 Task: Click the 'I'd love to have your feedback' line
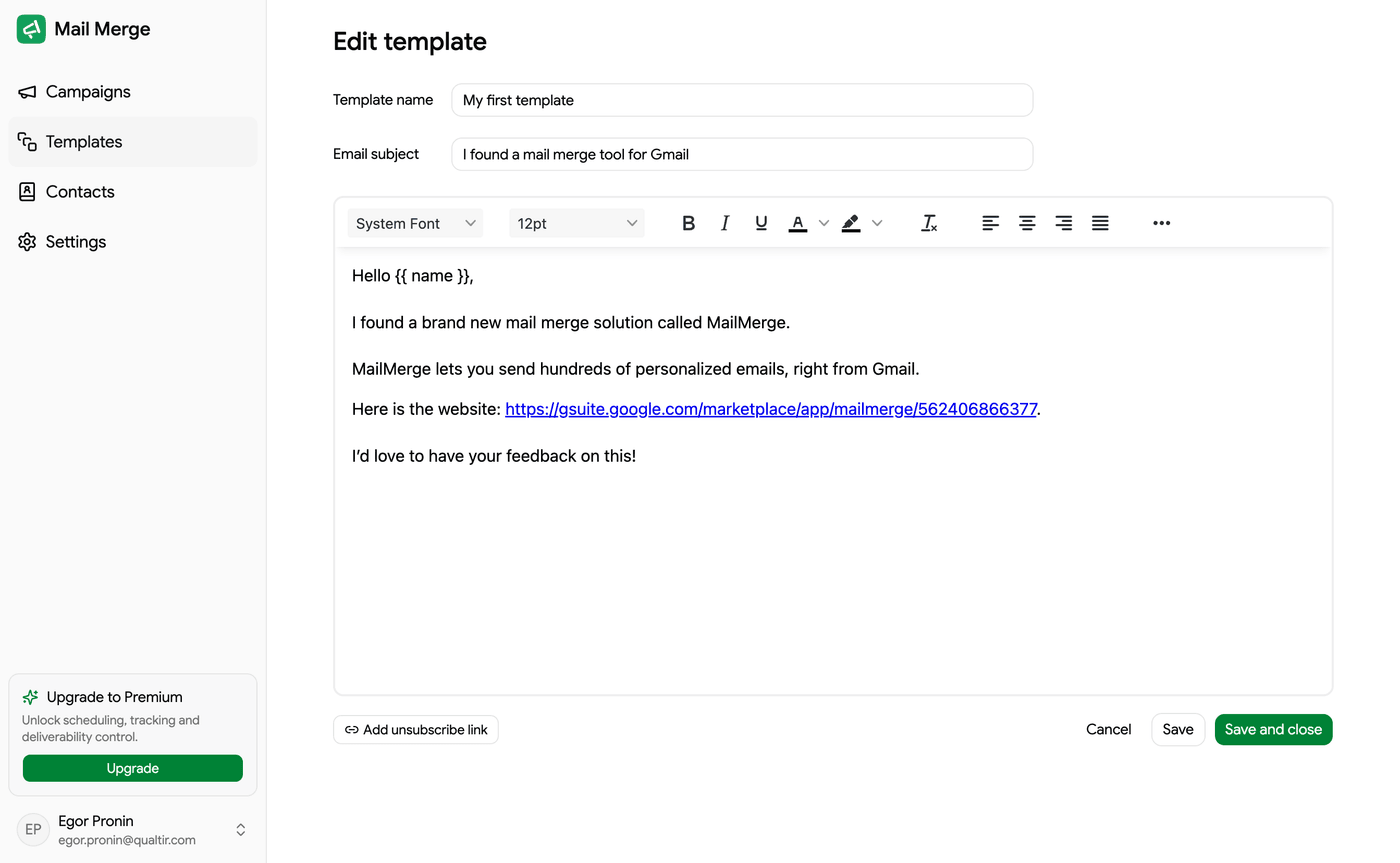pos(494,456)
